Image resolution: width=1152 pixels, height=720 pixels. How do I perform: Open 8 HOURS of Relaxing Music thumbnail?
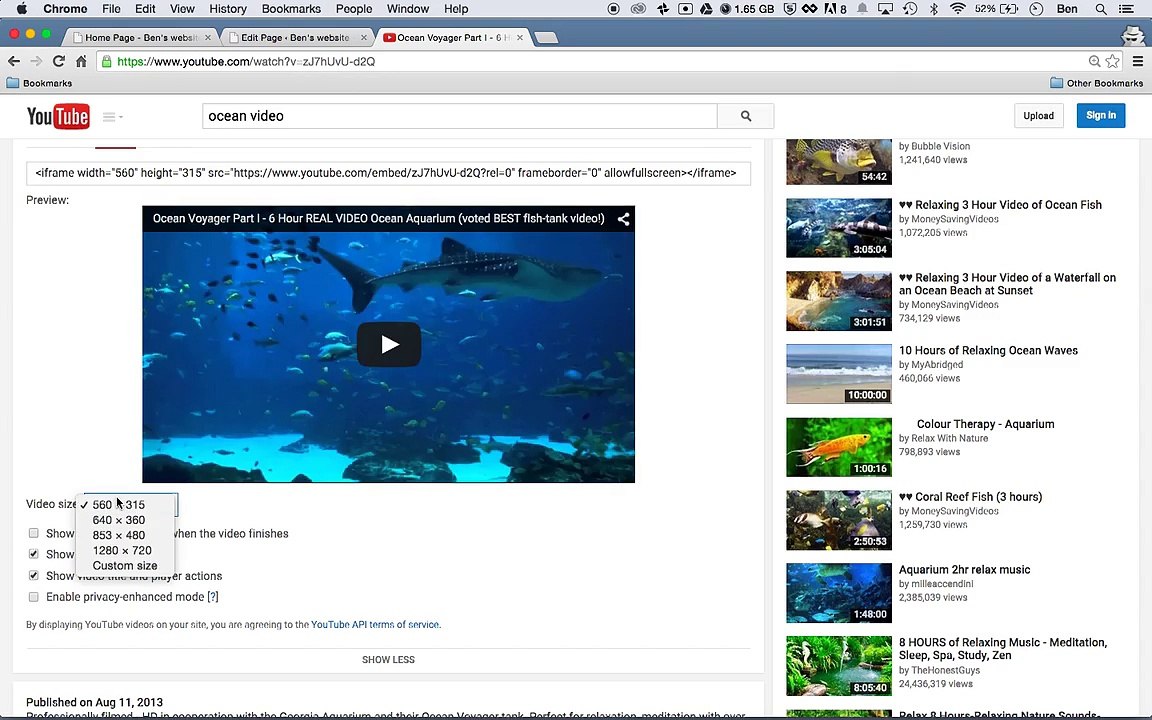tap(838, 666)
